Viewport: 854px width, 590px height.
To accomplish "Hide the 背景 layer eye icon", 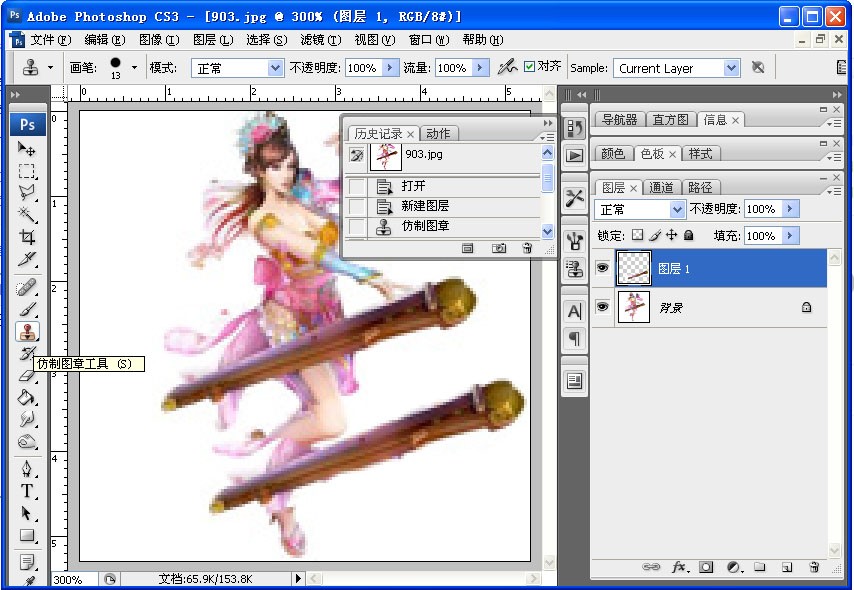I will click(x=602, y=307).
